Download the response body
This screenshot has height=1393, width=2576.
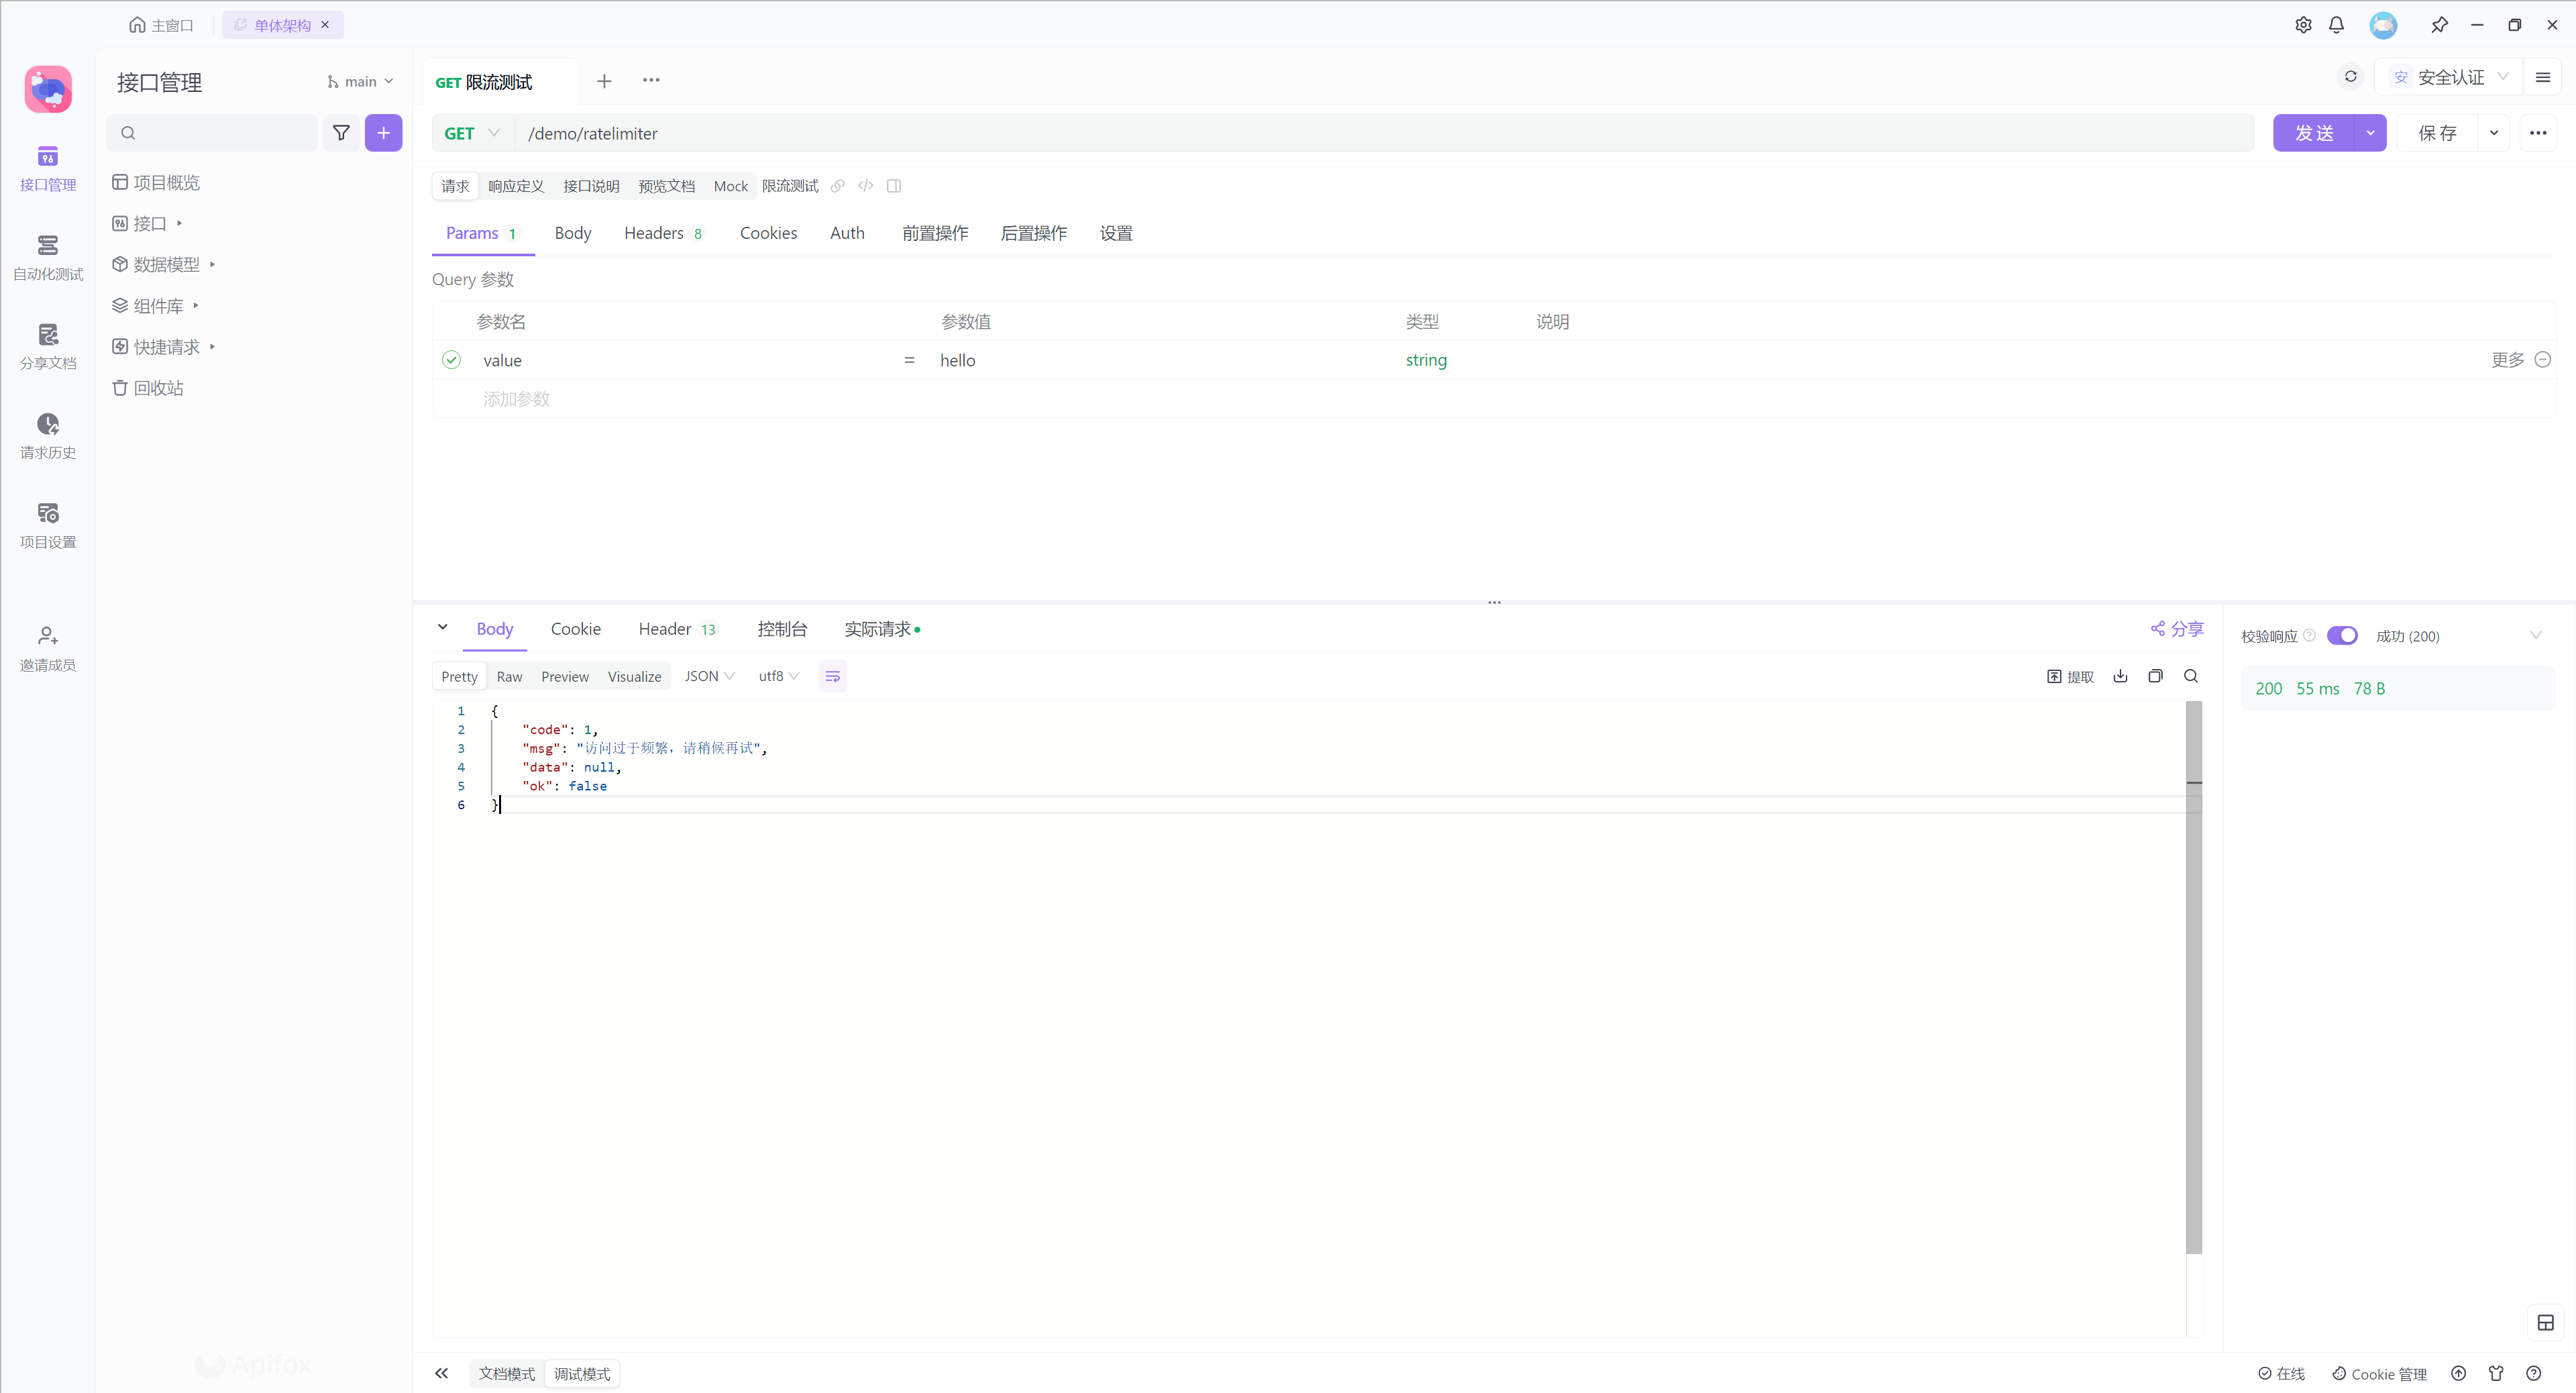(x=2120, y=677)
